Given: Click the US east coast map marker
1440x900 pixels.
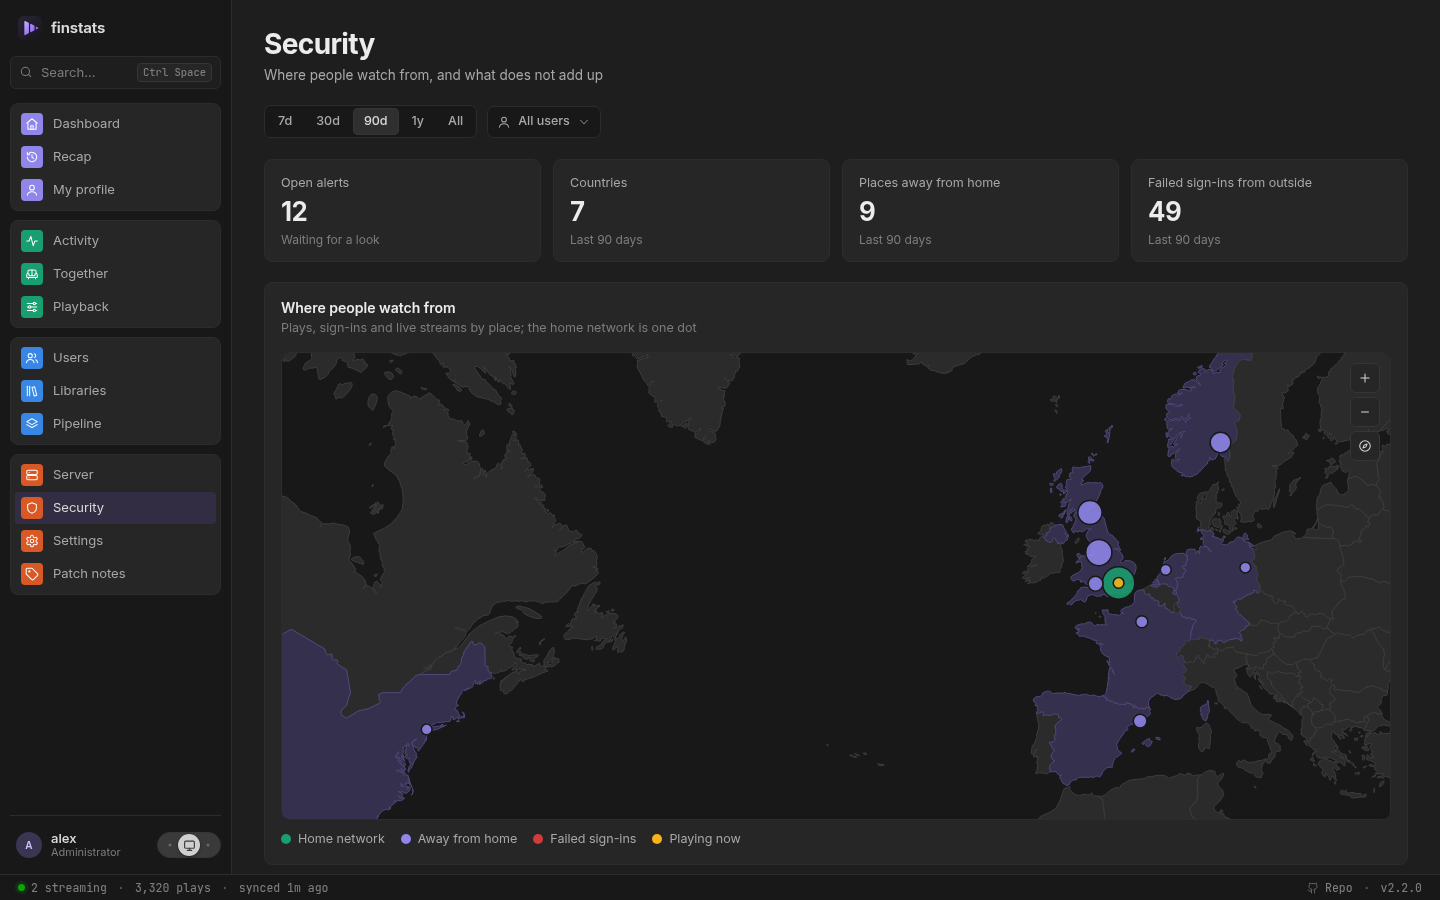Looking at the screenshot, I should pos(427,730).
